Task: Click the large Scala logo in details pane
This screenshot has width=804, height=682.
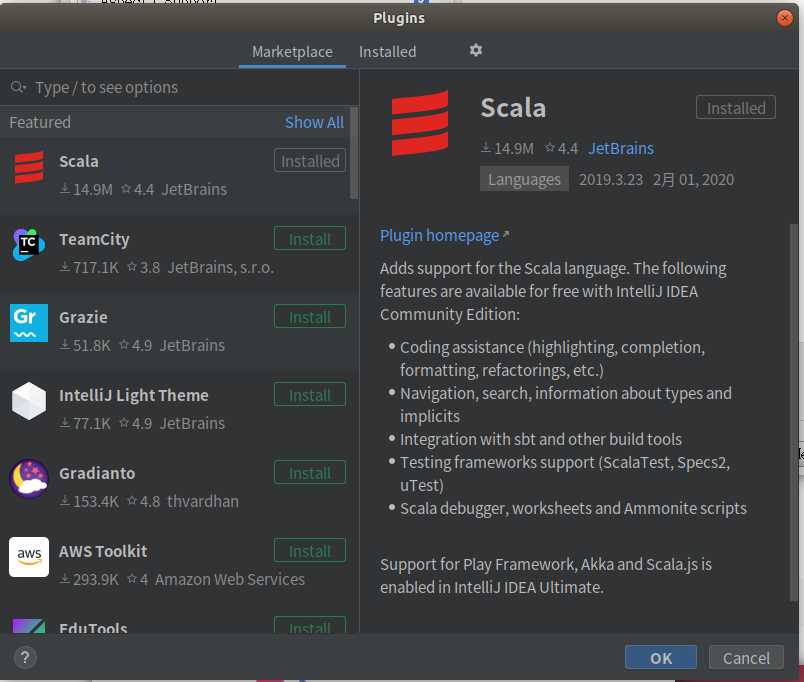Action: pyautogui.click(x=420, y=124)
